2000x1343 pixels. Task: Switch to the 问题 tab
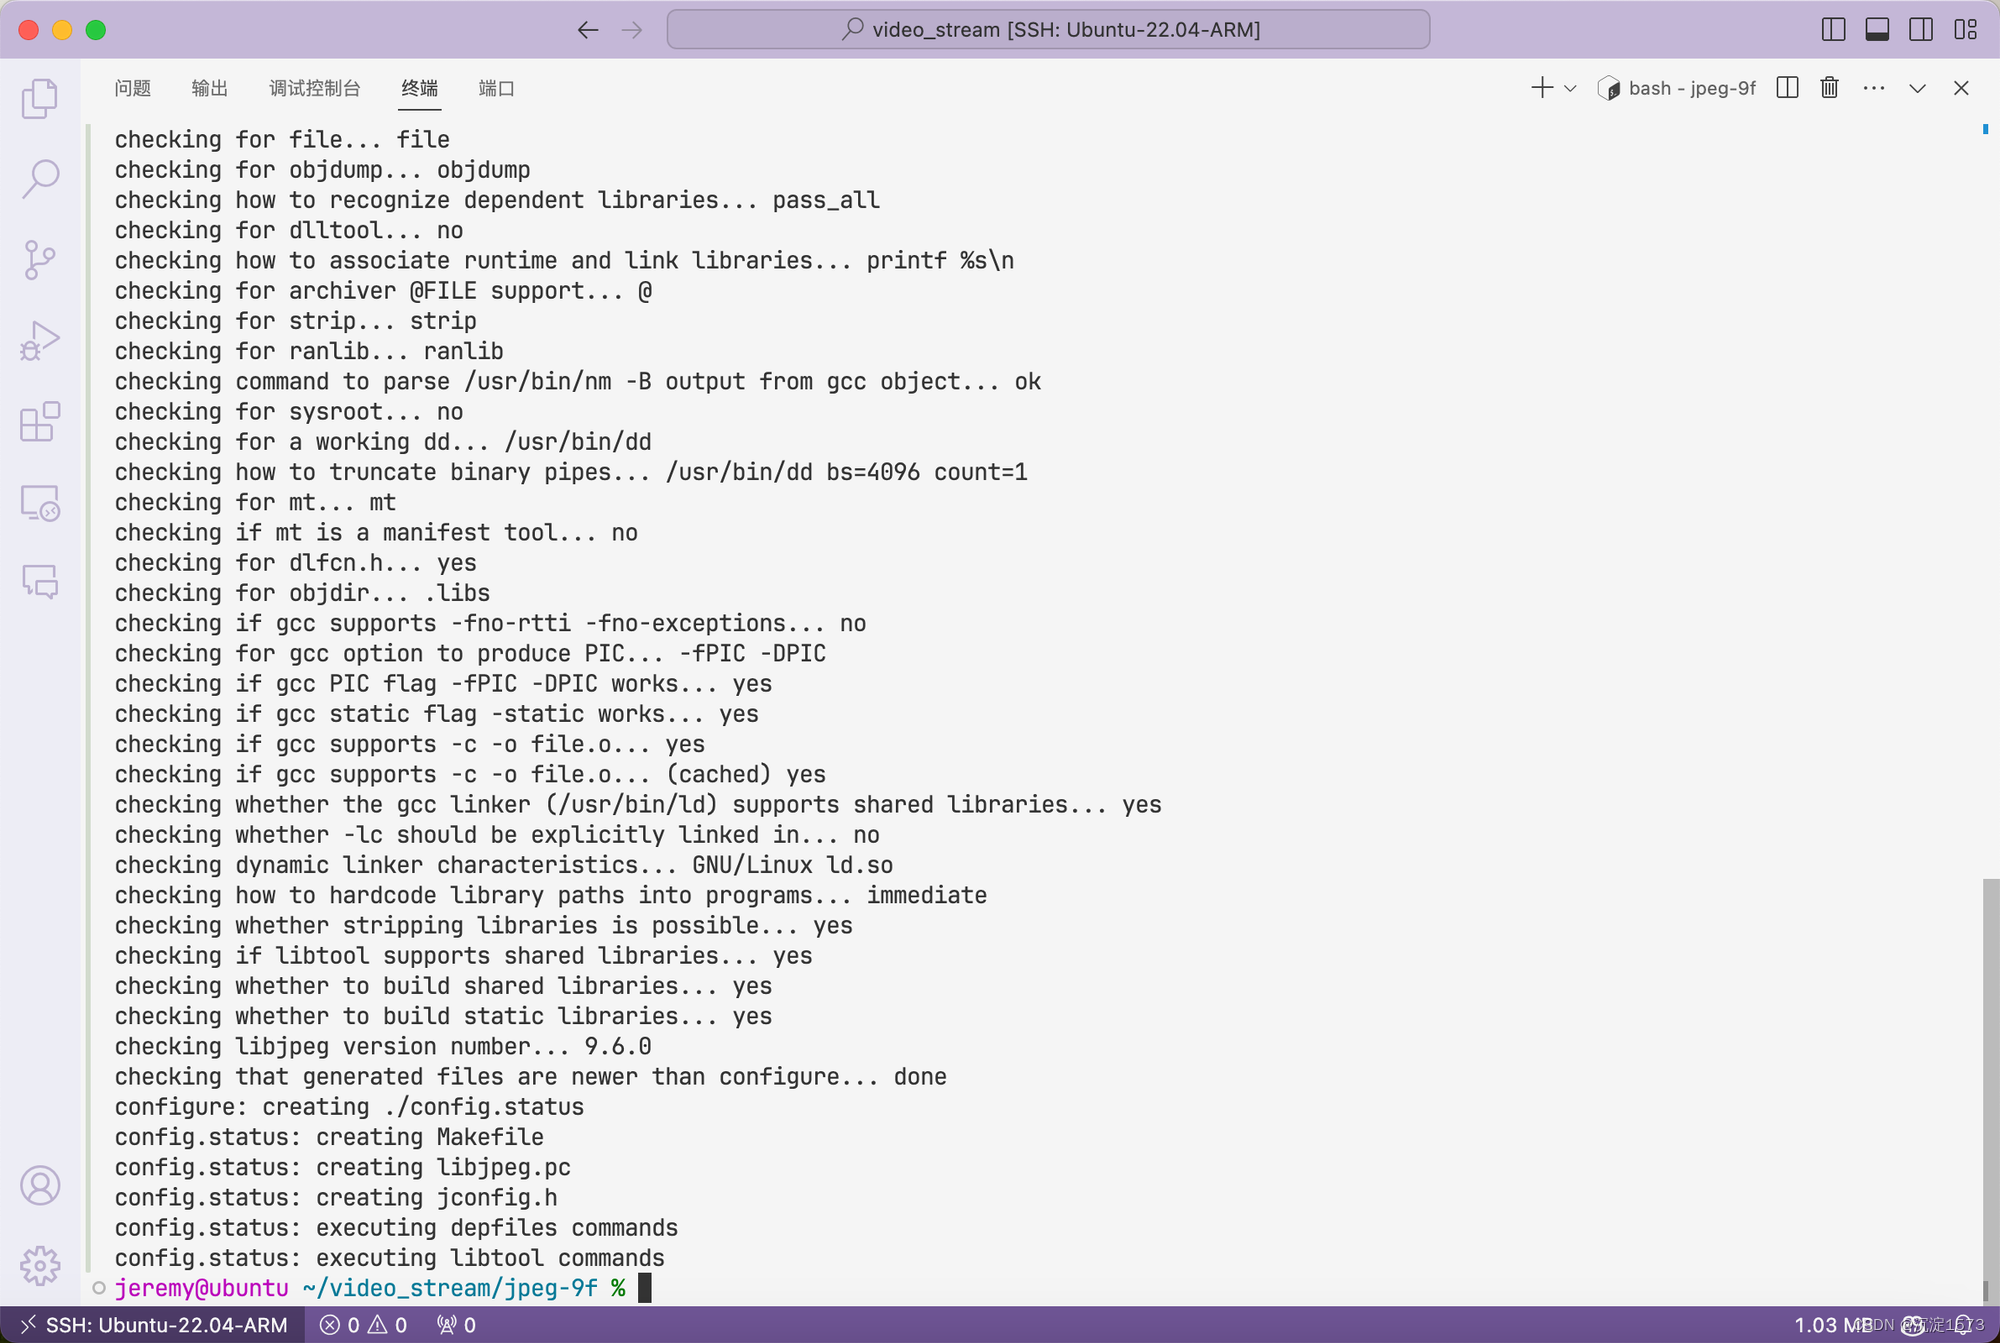pos(132,88)
